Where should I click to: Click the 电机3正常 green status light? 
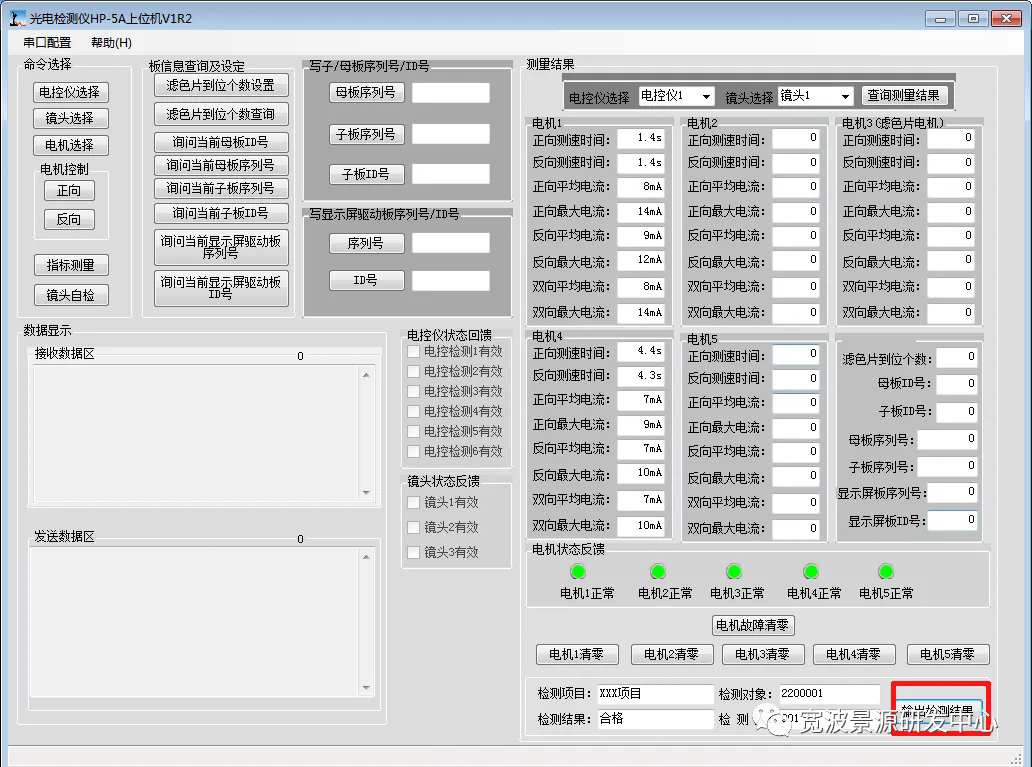tap(734, 571)
